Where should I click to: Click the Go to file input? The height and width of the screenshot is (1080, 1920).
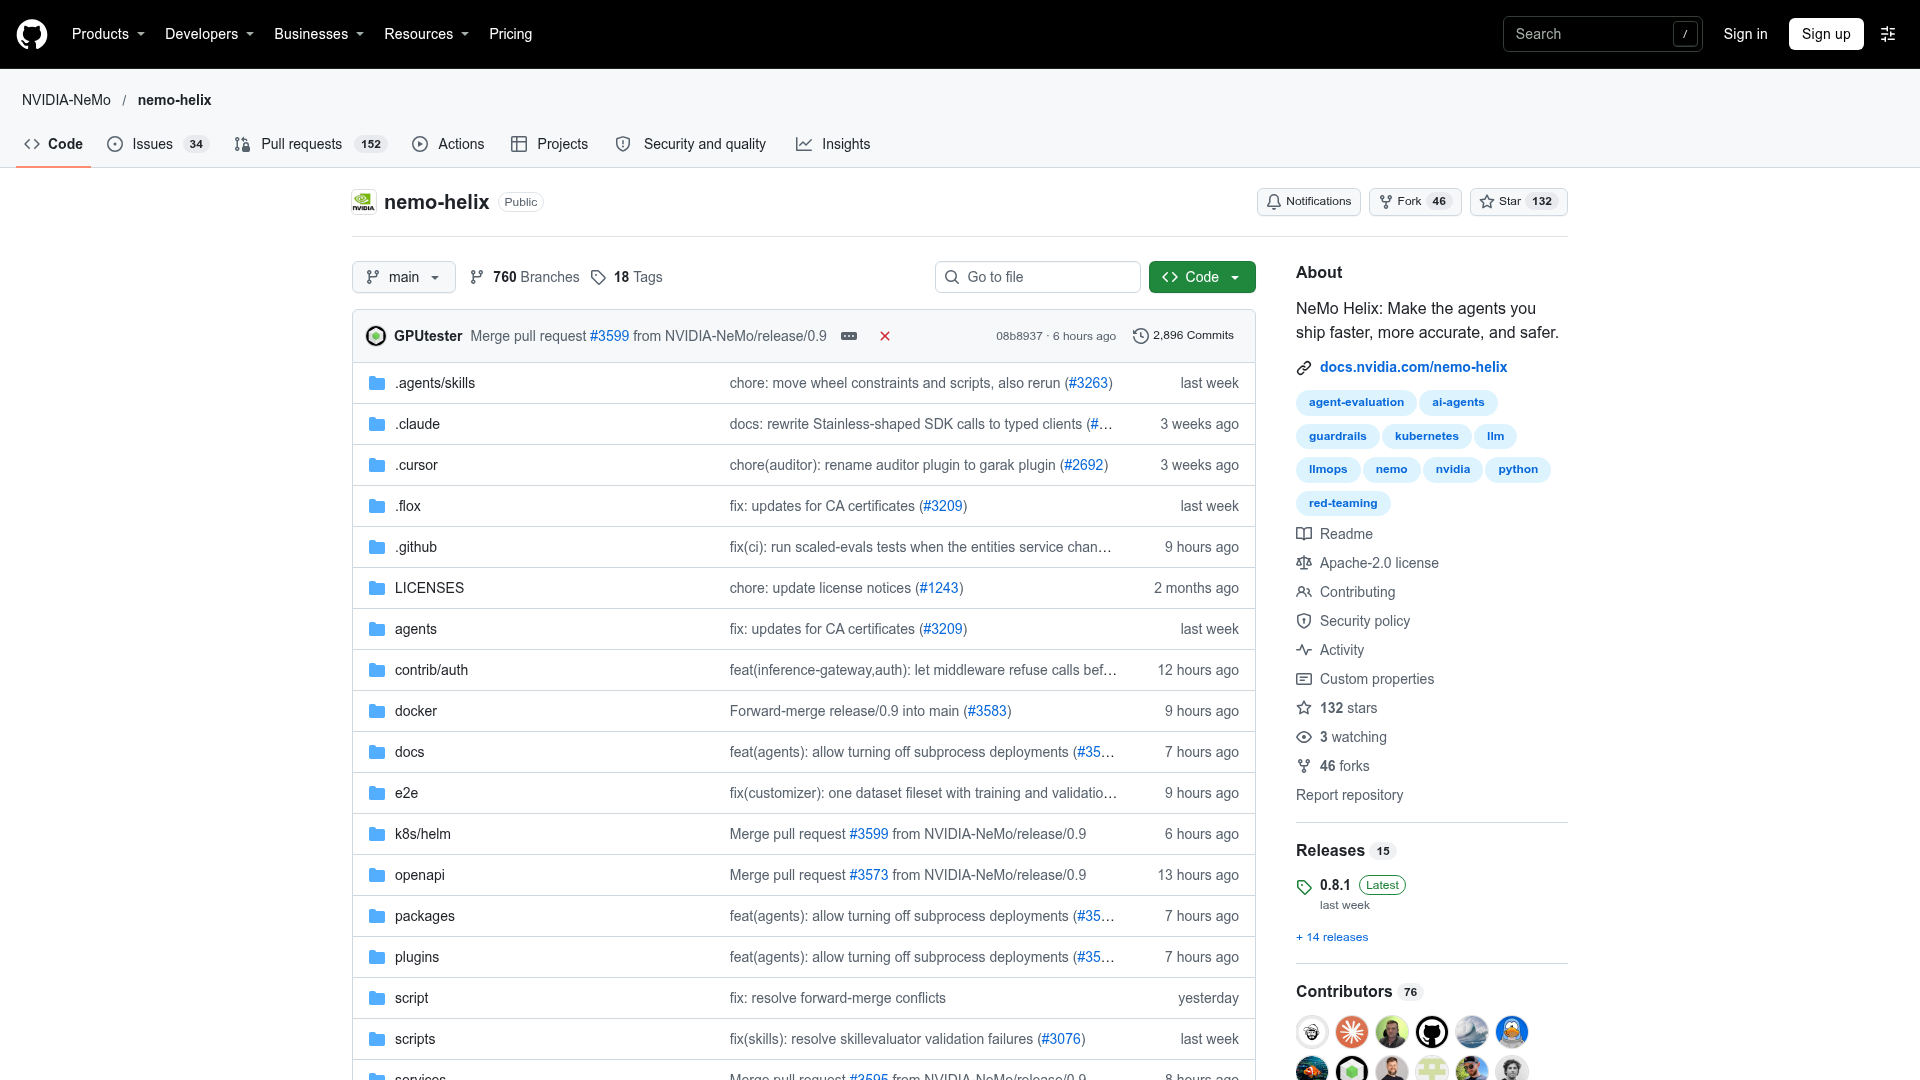coord(1038,277)
